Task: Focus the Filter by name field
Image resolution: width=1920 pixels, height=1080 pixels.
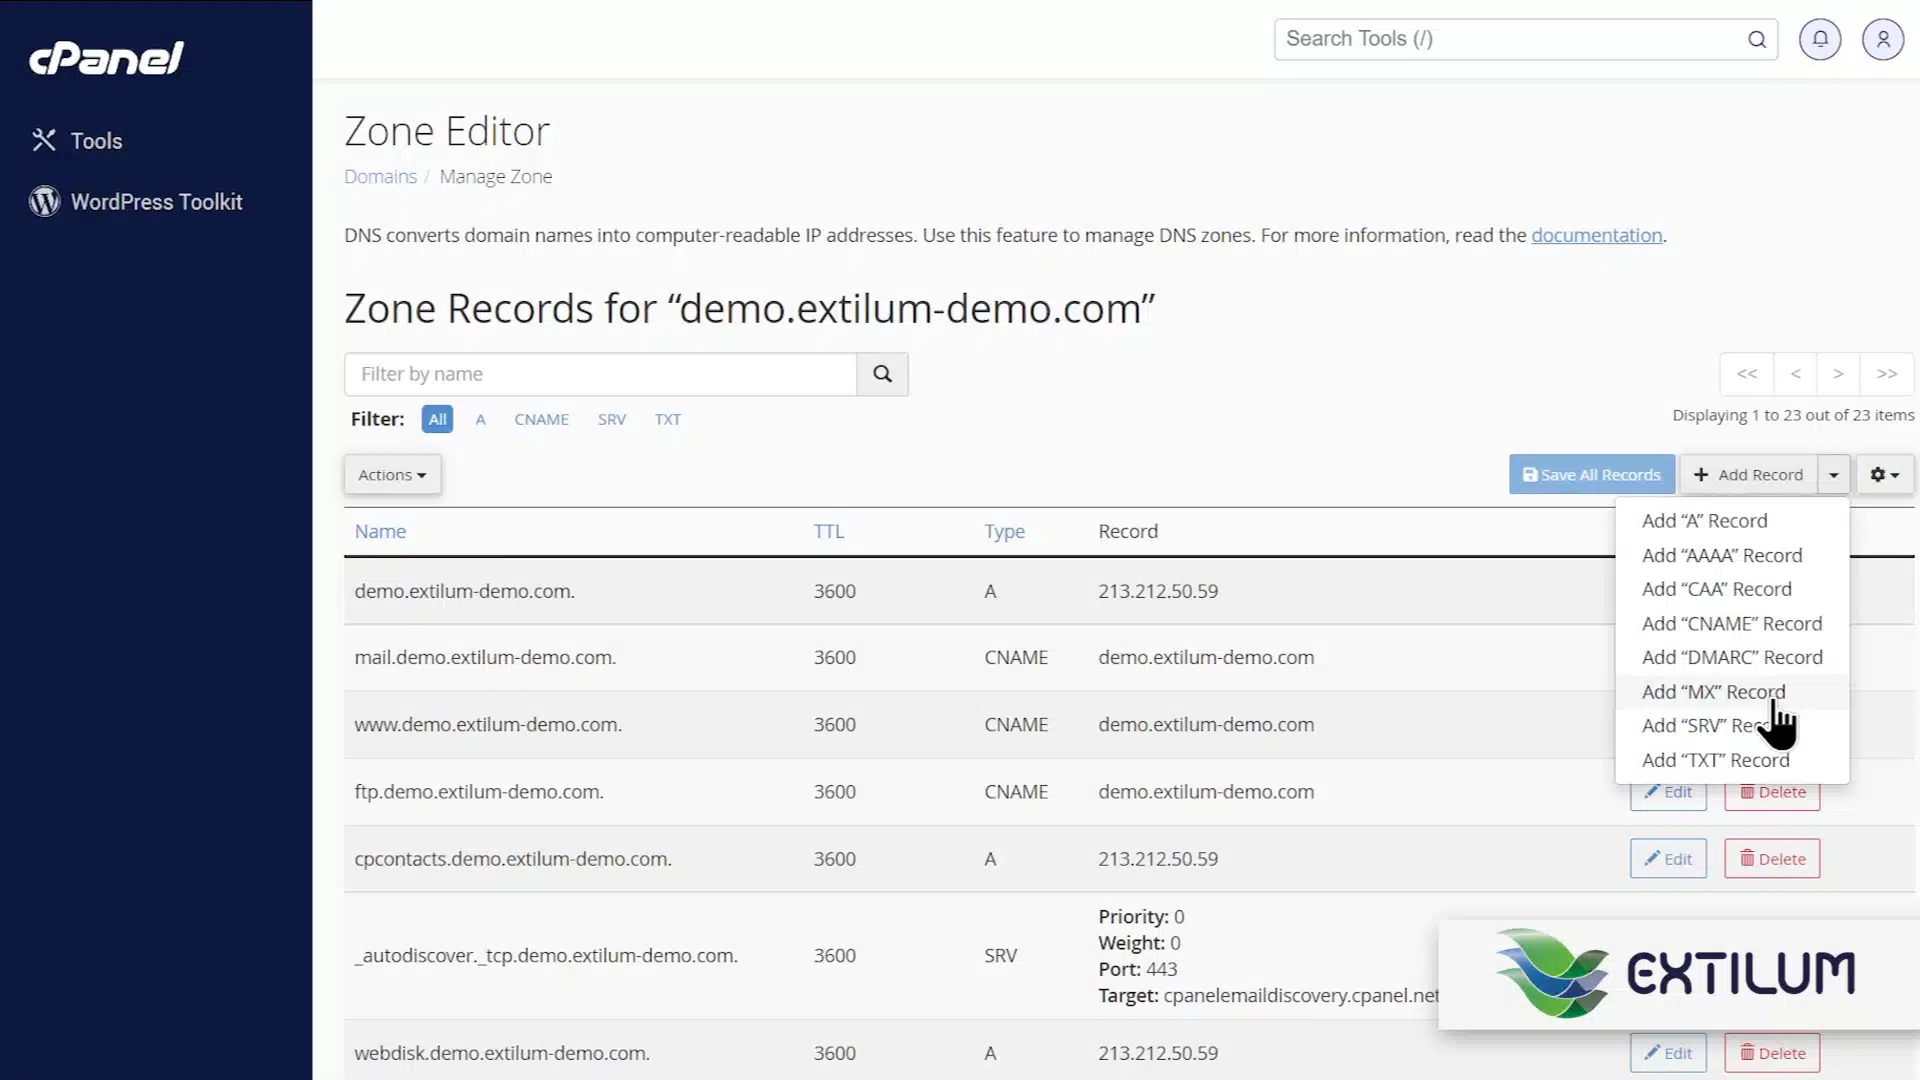Action: click(600, 374)
